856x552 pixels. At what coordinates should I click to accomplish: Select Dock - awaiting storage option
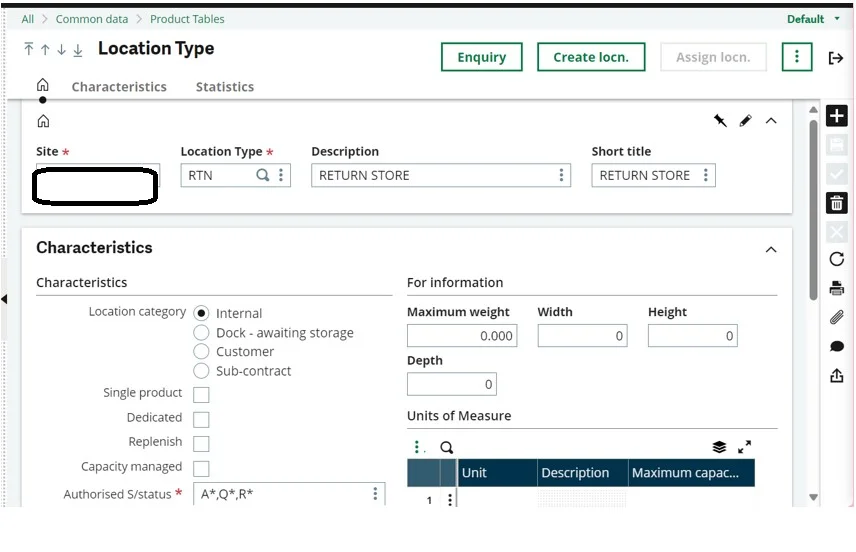[201, 333]
